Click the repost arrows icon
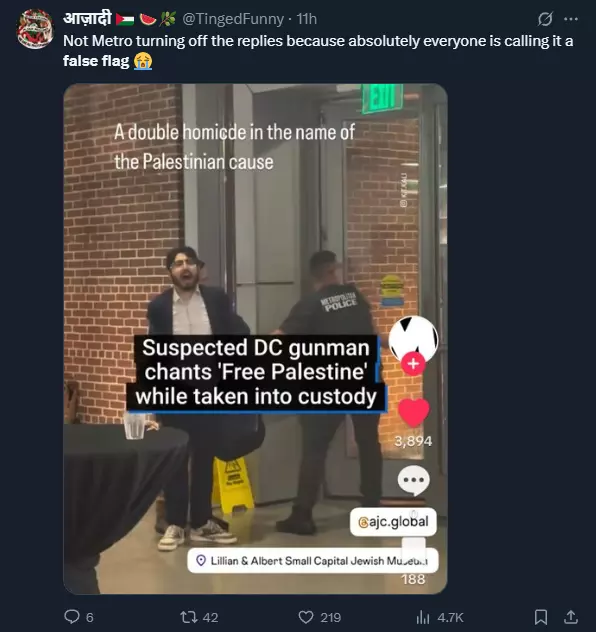 click(x=186, y=617)
